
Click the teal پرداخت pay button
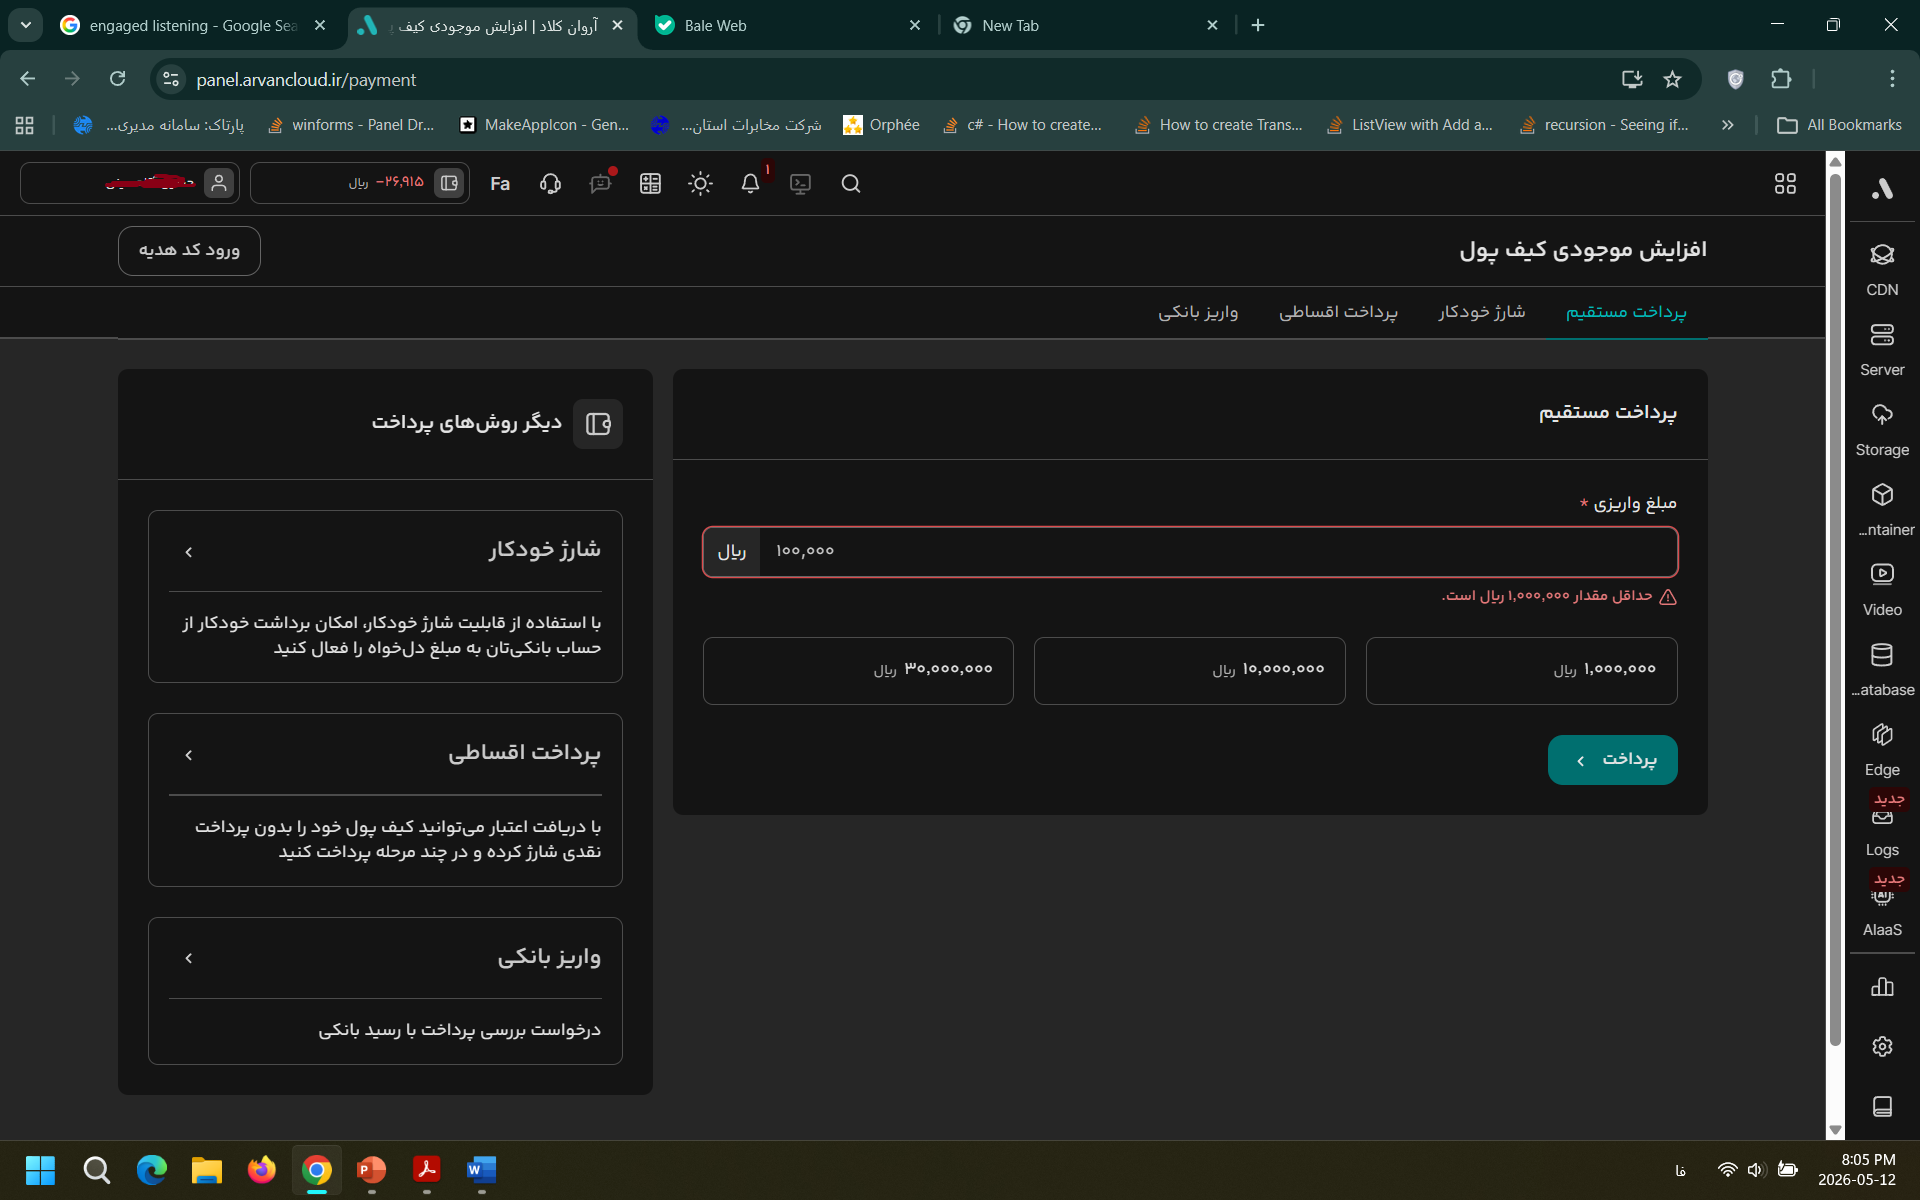[x=1612, y=760]
